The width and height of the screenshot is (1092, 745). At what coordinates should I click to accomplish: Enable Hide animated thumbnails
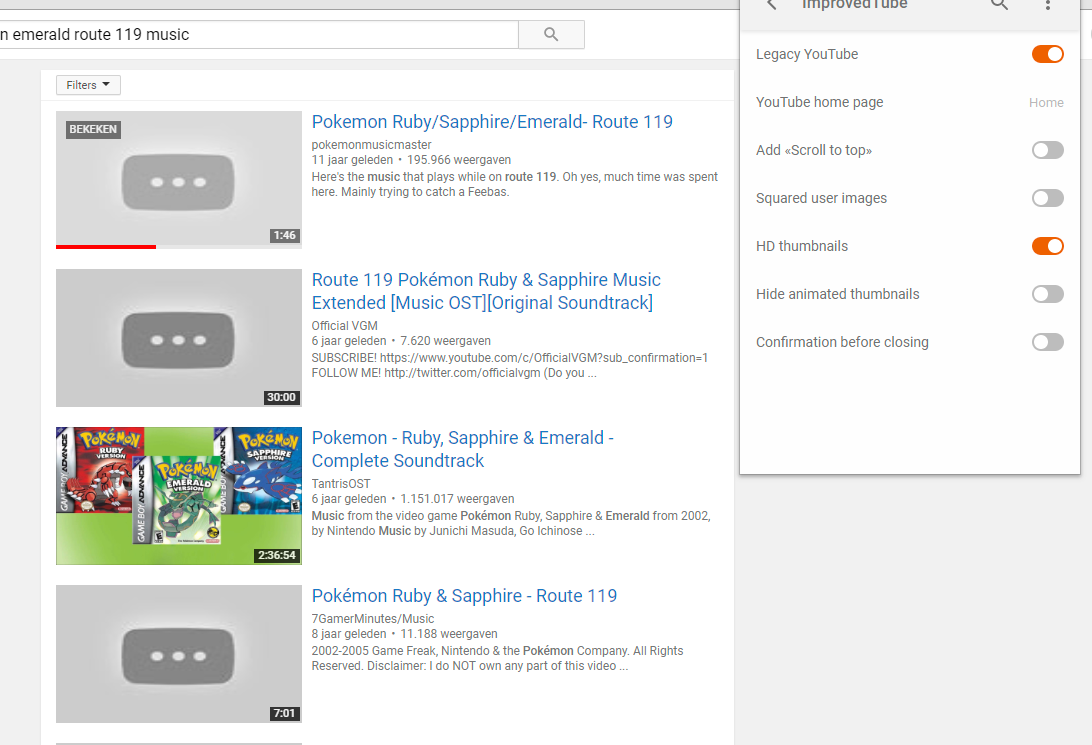pos(1047,294)
